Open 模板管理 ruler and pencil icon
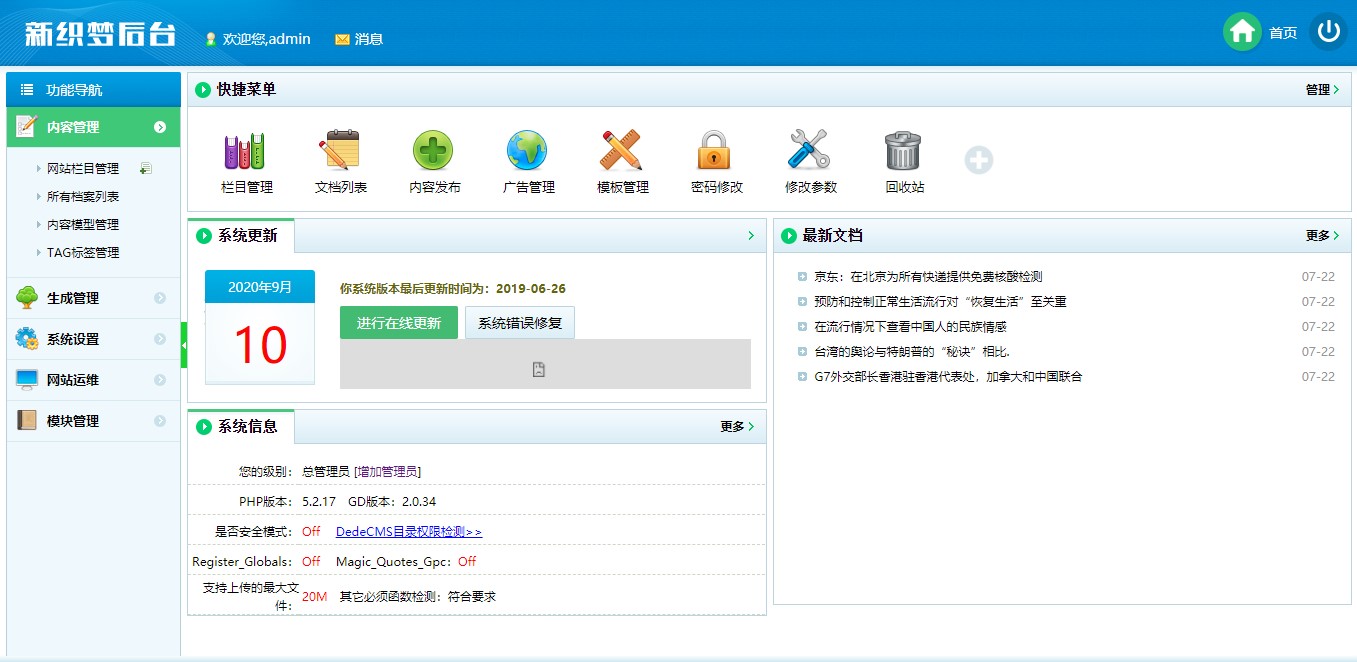This screenshot has height=662, width=1357. click(621, 151)
